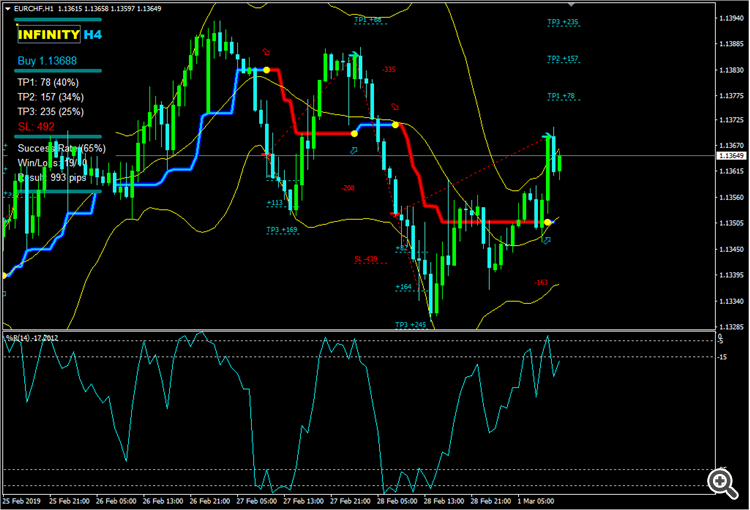The width and height of the screenshot is (750, 510).
Task: Click the red -163 loss label
Action: coord(541,283)
